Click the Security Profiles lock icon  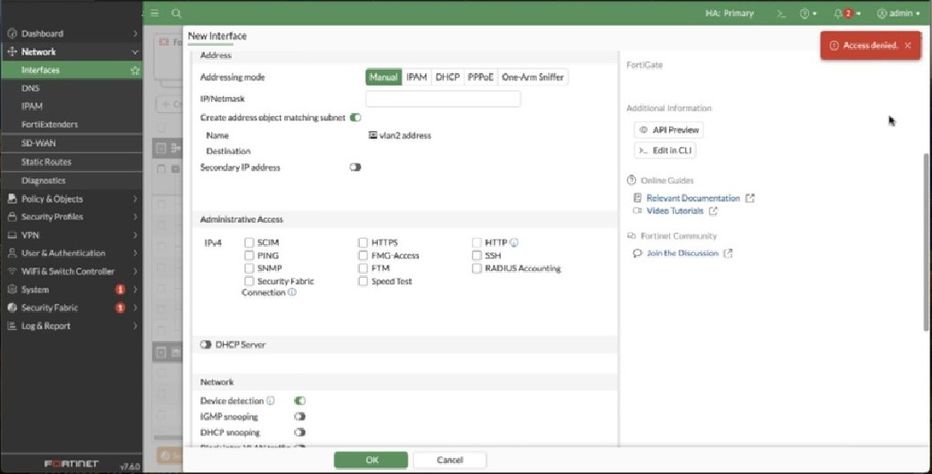12,216
